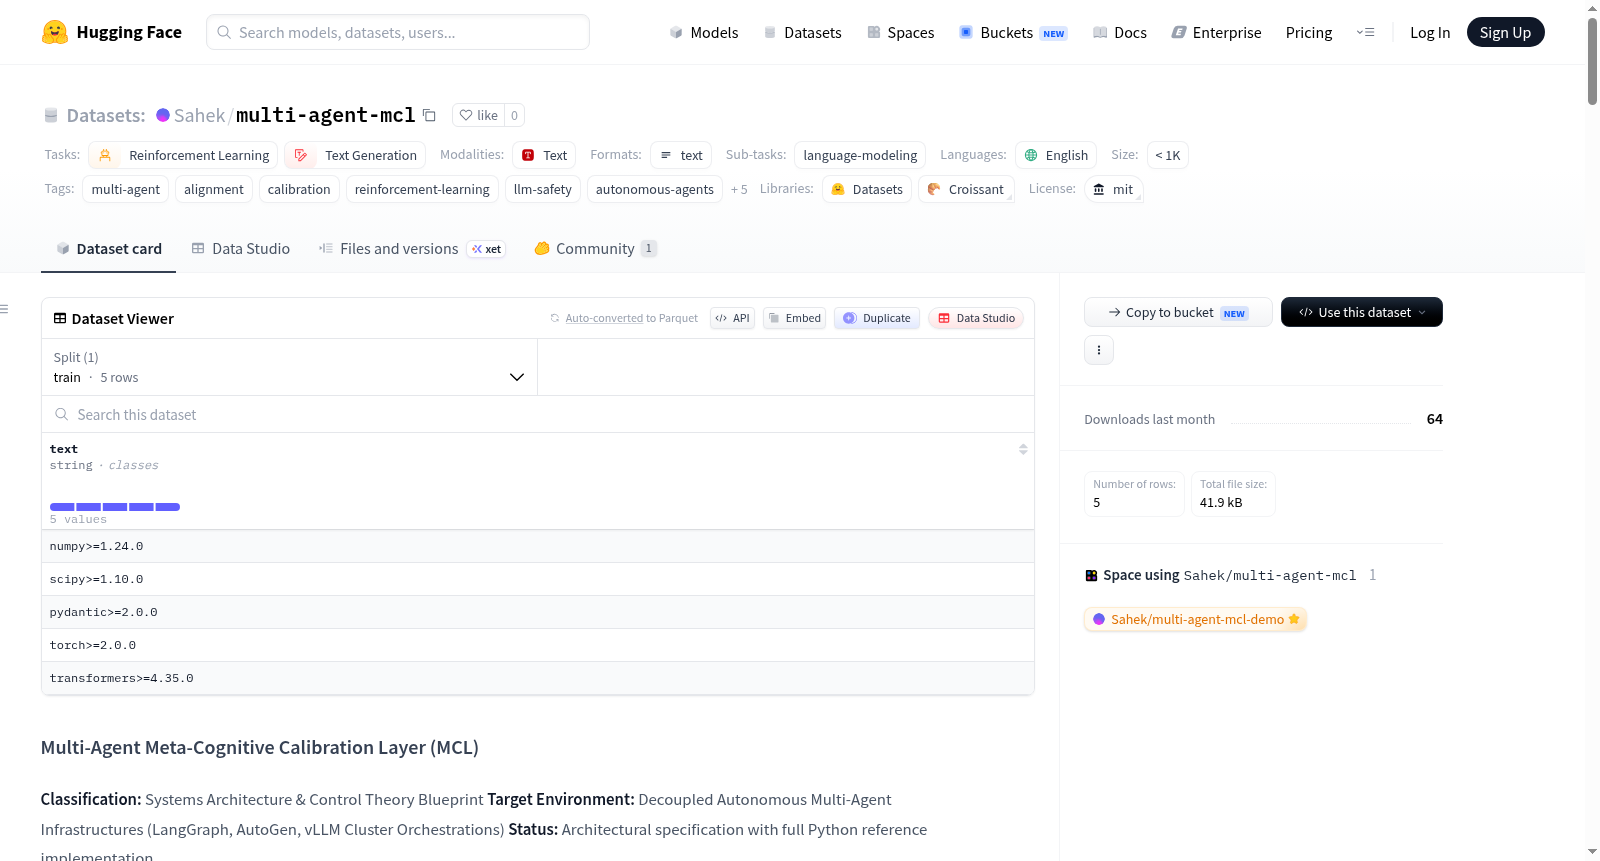Click the <1K size tag
Screen dimensions: 1600x861
coord(1168,155)
